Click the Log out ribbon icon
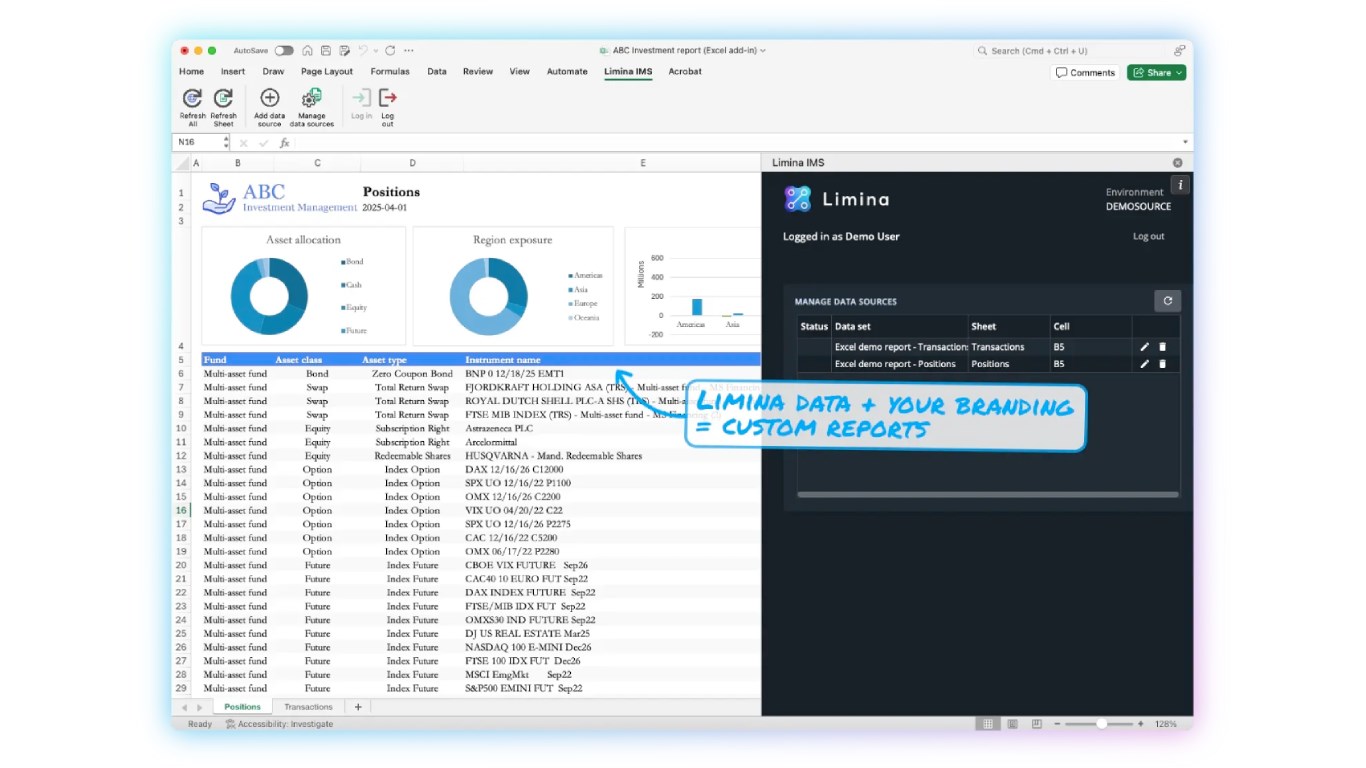 point(388,97)
